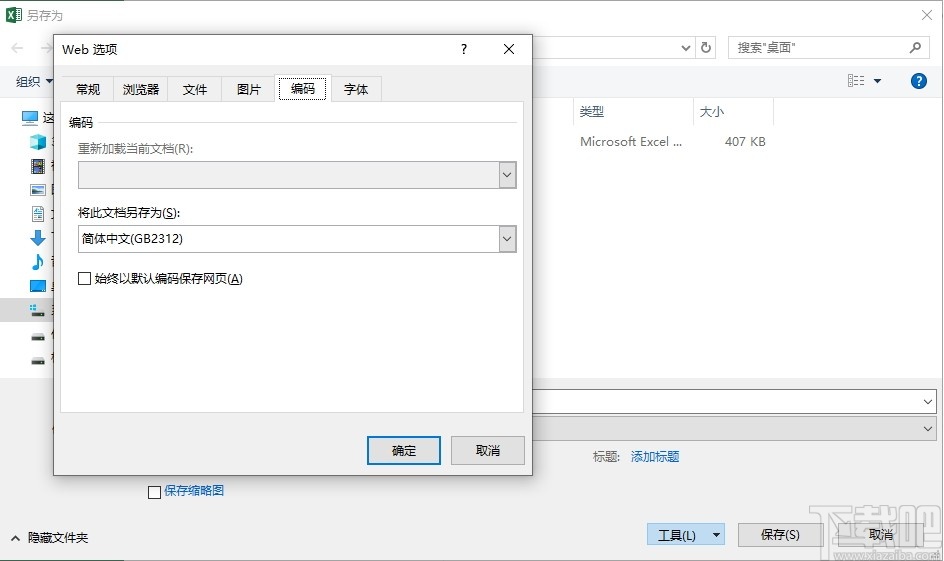Switch to the 常规 tab
The image size is (944, 561).
[88, 90]
